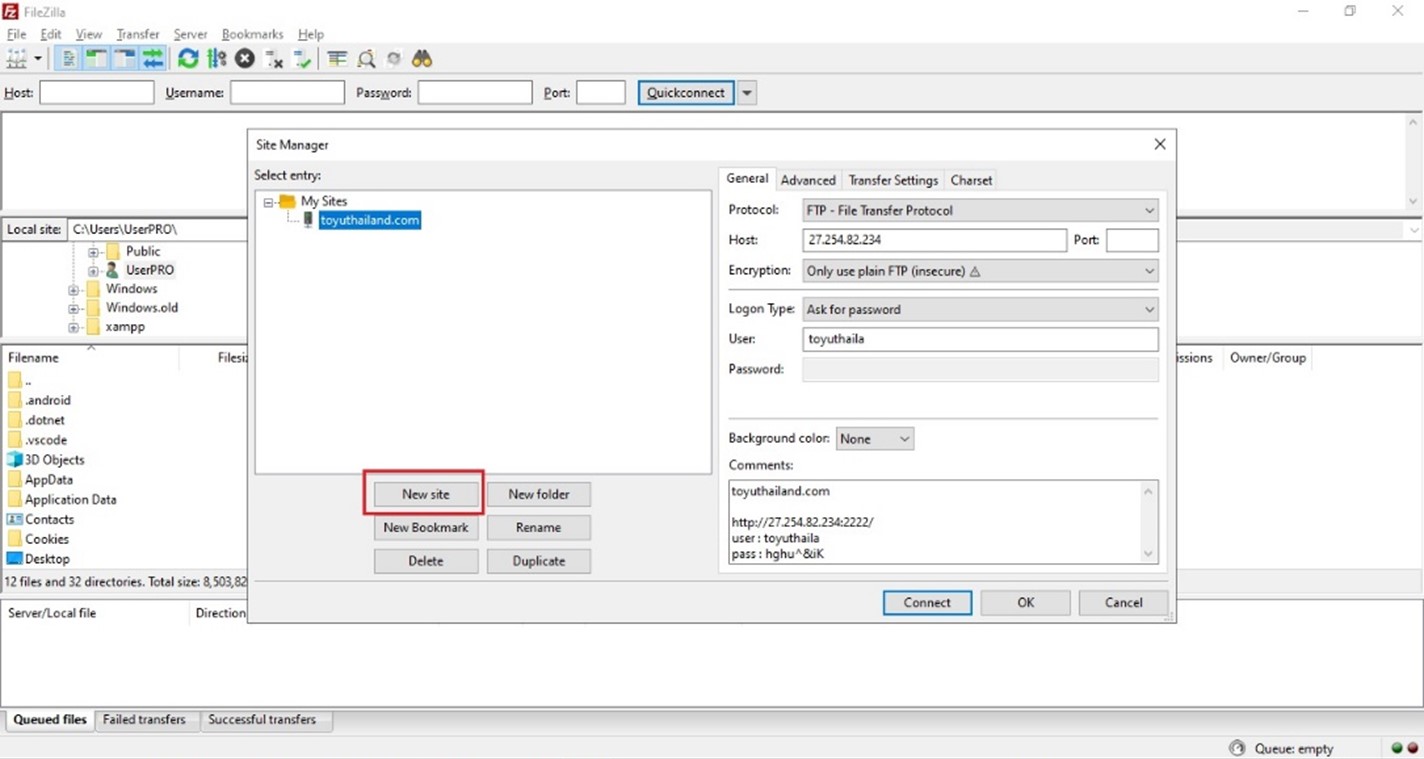
Task: Click the Quickconnect button
Action: (x=685, y=93)
